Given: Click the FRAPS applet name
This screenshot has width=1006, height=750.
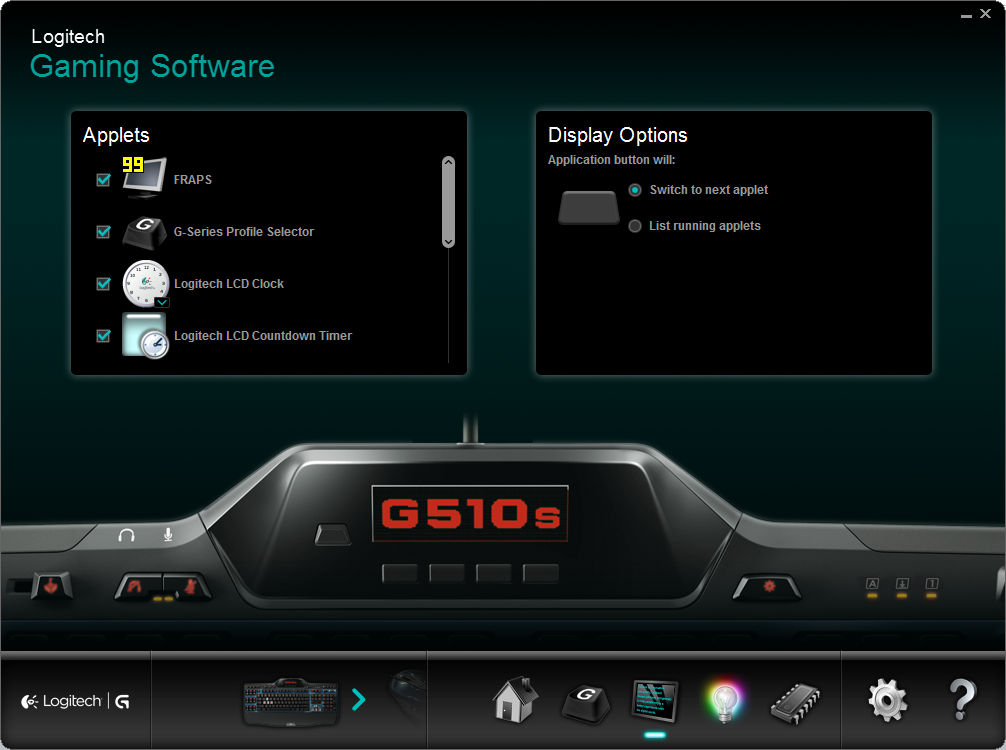Looking at the screenshot, I should (x=192, y=180).
